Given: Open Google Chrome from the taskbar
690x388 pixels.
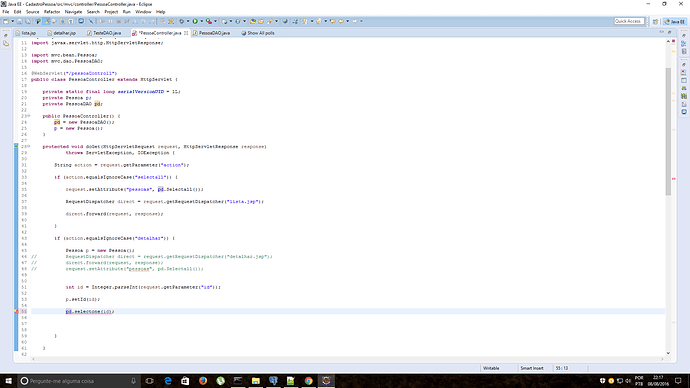Looking at the screenshot, I should (x=308, y=381).
